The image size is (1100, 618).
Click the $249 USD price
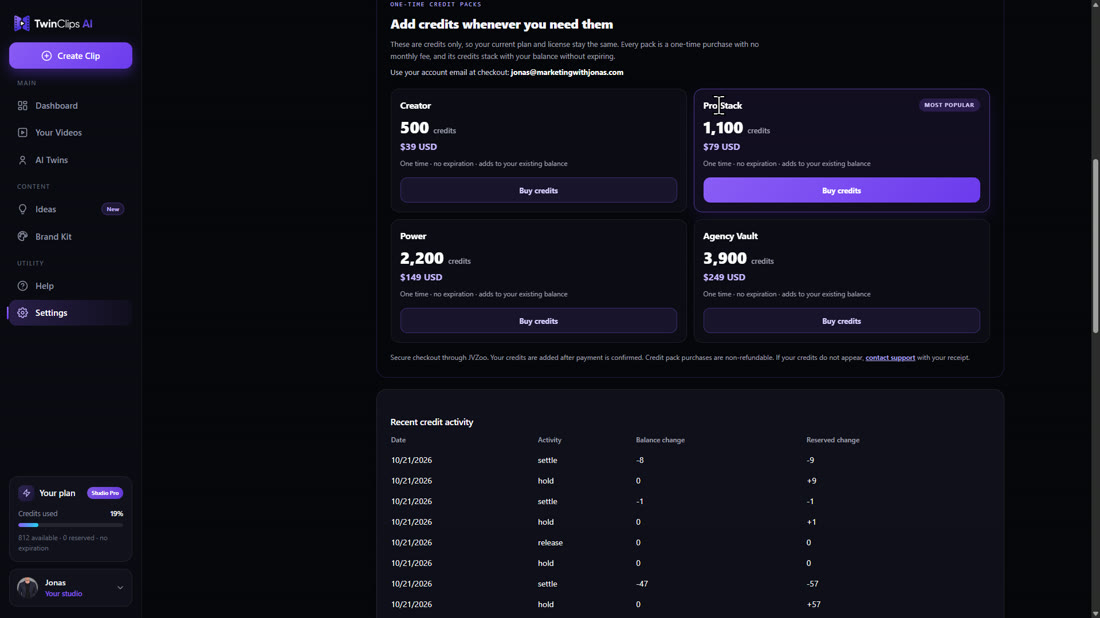724,277
